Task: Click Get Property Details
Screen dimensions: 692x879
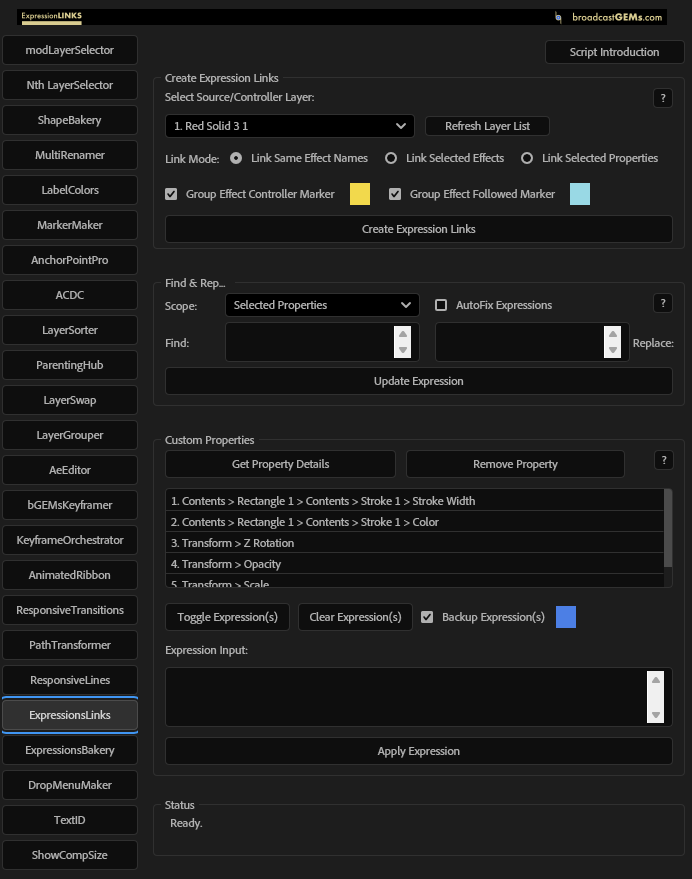Action: (x=280, y=464)
